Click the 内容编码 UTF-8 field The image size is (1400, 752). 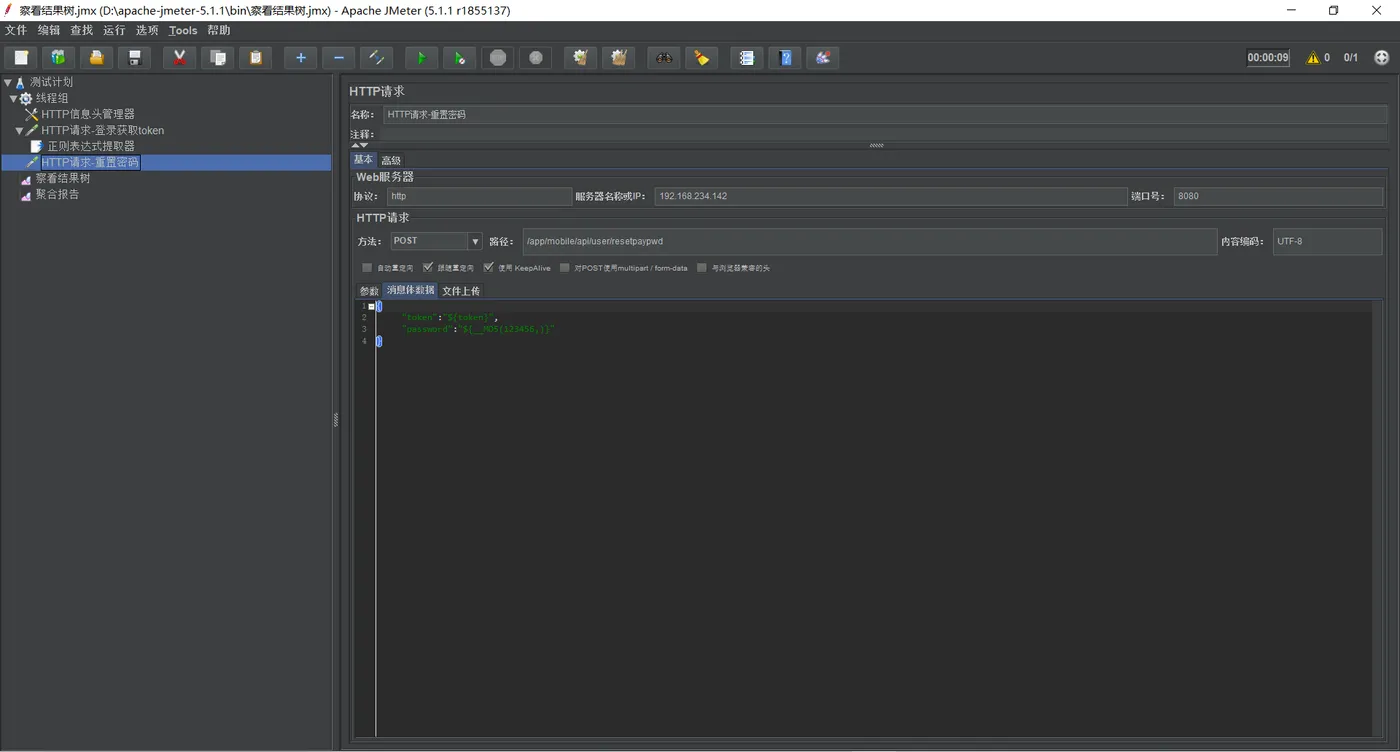pyautogui.click(x=1327, y=241)
